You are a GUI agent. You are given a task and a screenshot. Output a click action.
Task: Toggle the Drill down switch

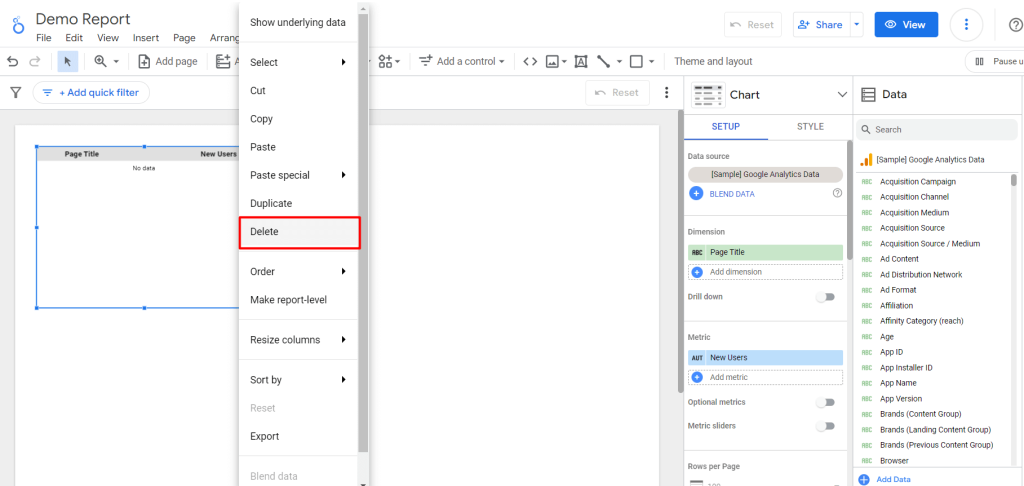coord(826,297)
